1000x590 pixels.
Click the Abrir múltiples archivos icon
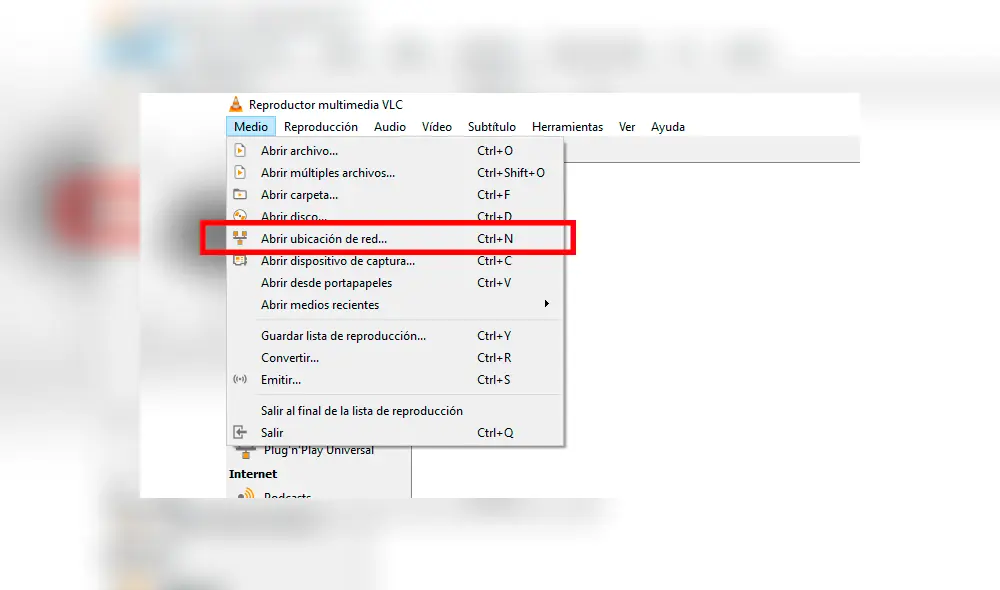pyautogui.click(x=240, y=172)
